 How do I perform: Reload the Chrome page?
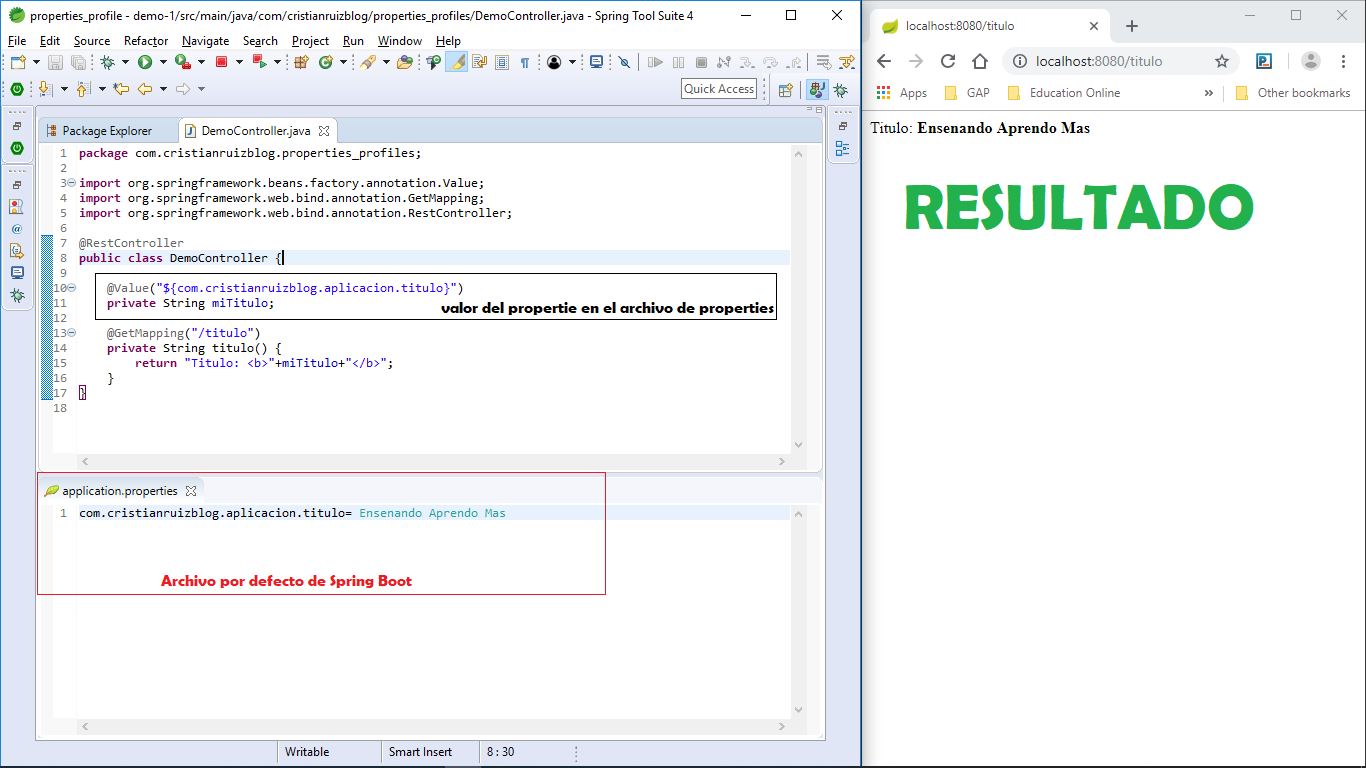tap(948, 61)
